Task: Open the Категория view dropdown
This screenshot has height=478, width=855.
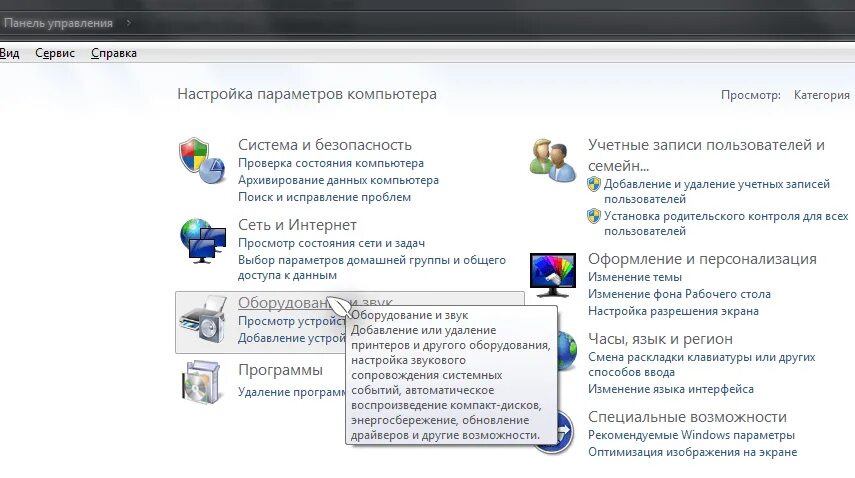Action: tap(821, 95)
